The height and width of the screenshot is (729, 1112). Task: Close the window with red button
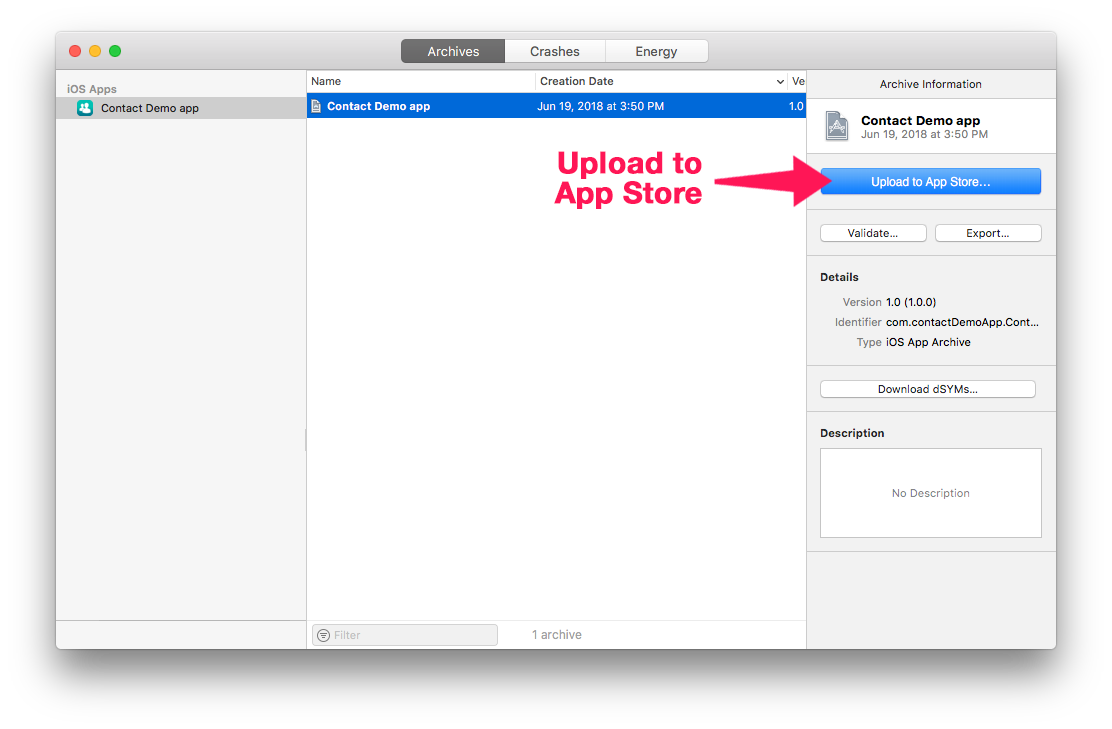click(74, 51)
